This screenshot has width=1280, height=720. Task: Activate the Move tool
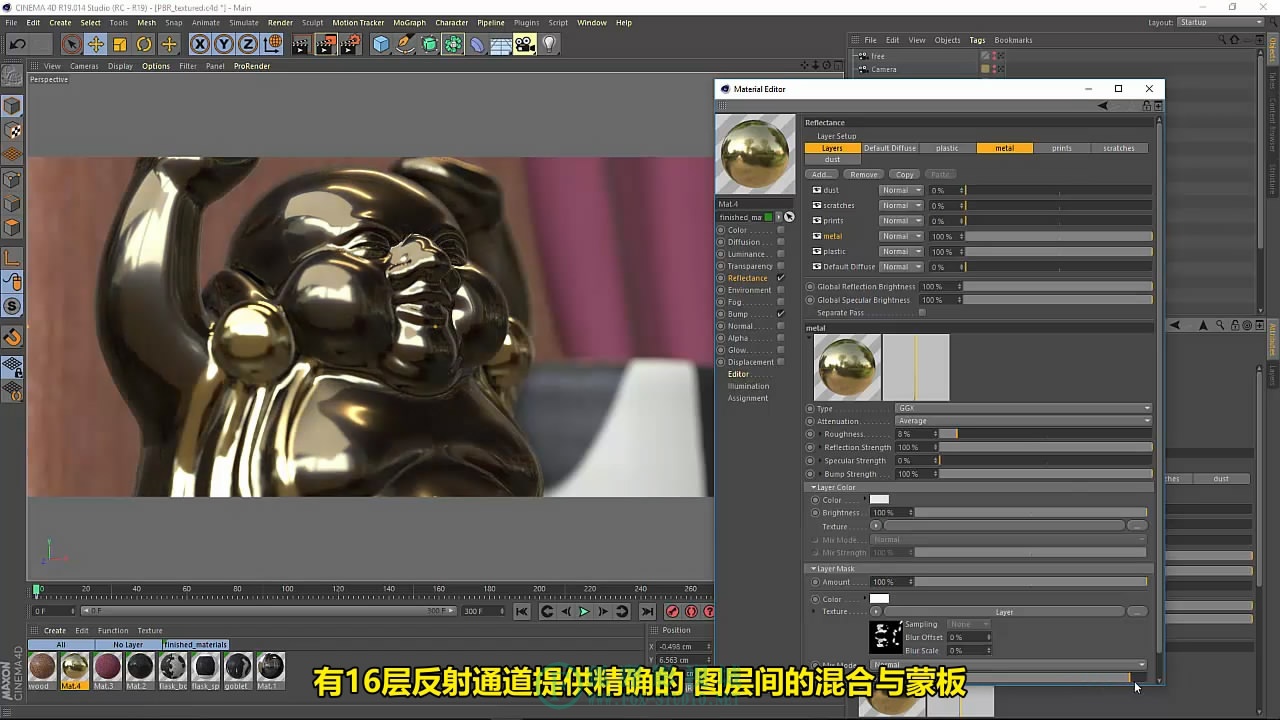(x=96, y=44)
